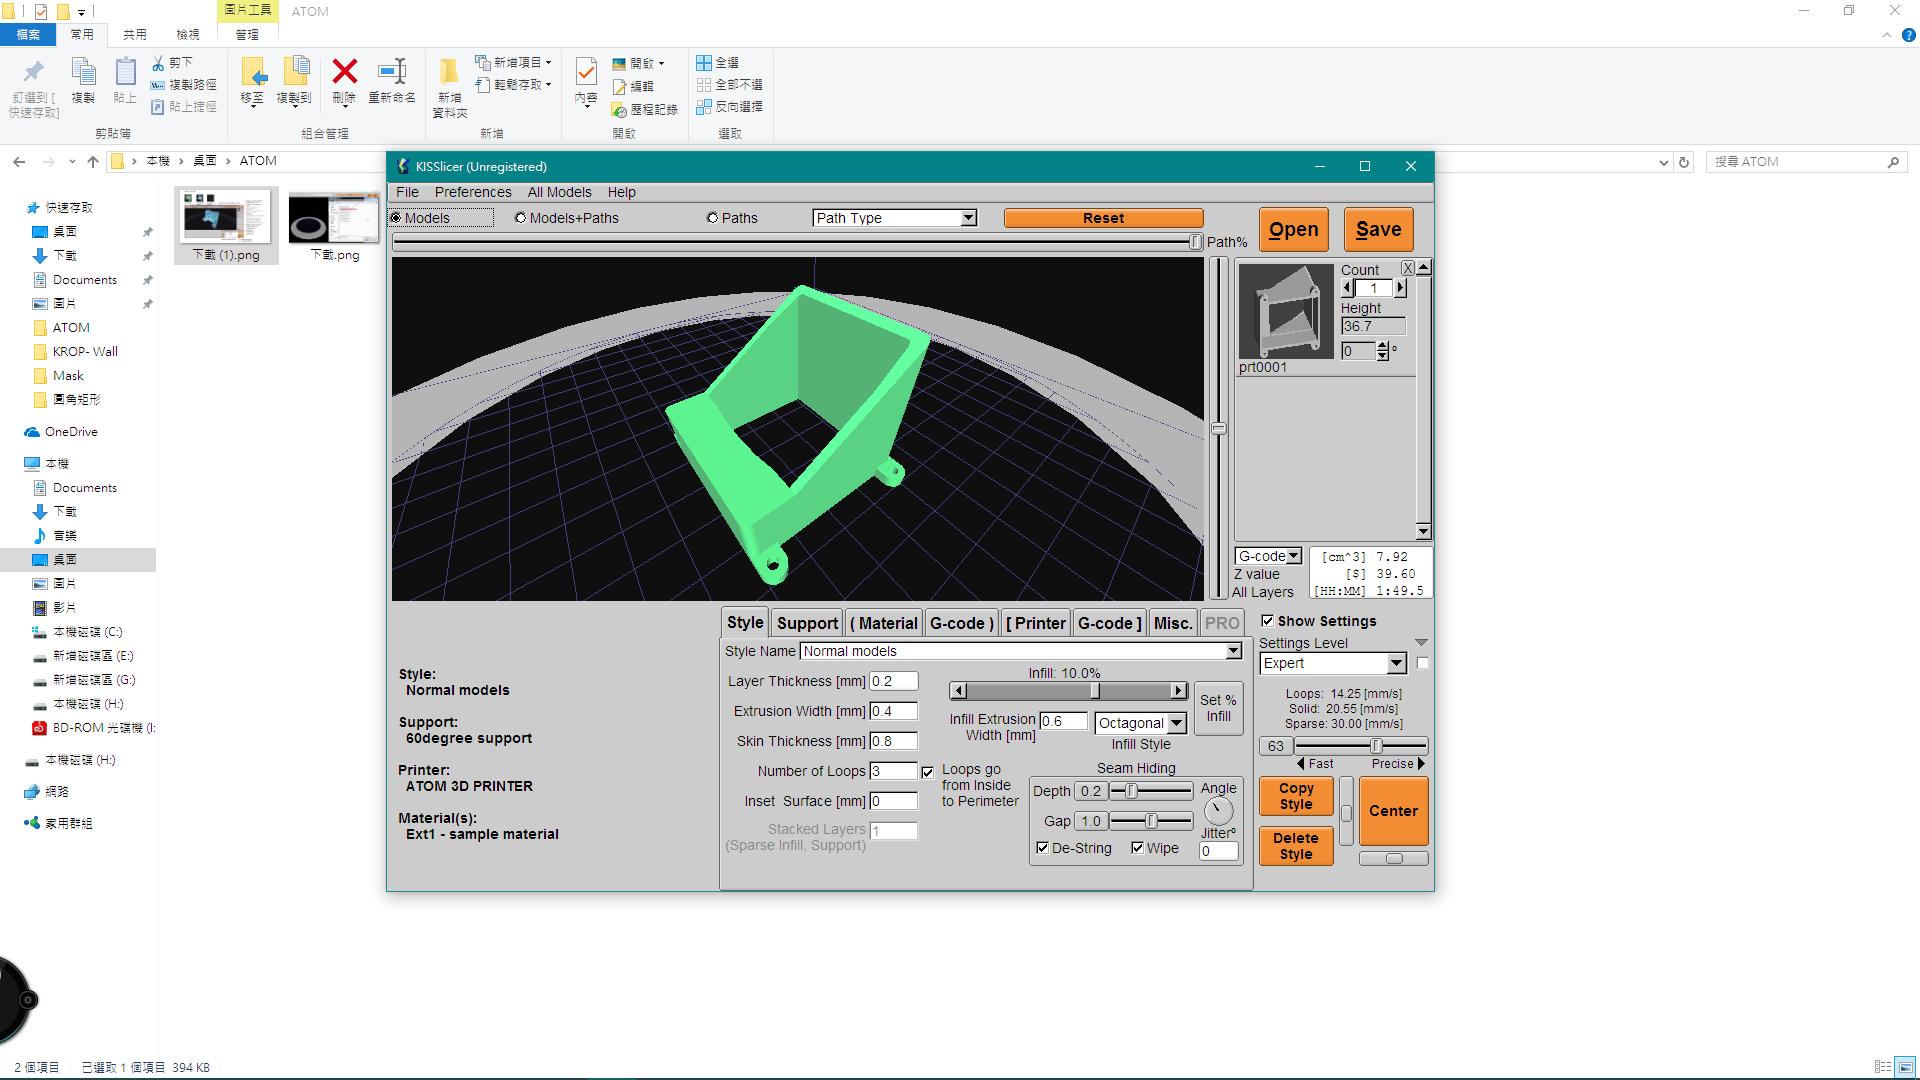Click the Save button in KISSlicer
Image resolution: width=1920 pixels, height=1080 pixels.
click(x=1378, y=229)
